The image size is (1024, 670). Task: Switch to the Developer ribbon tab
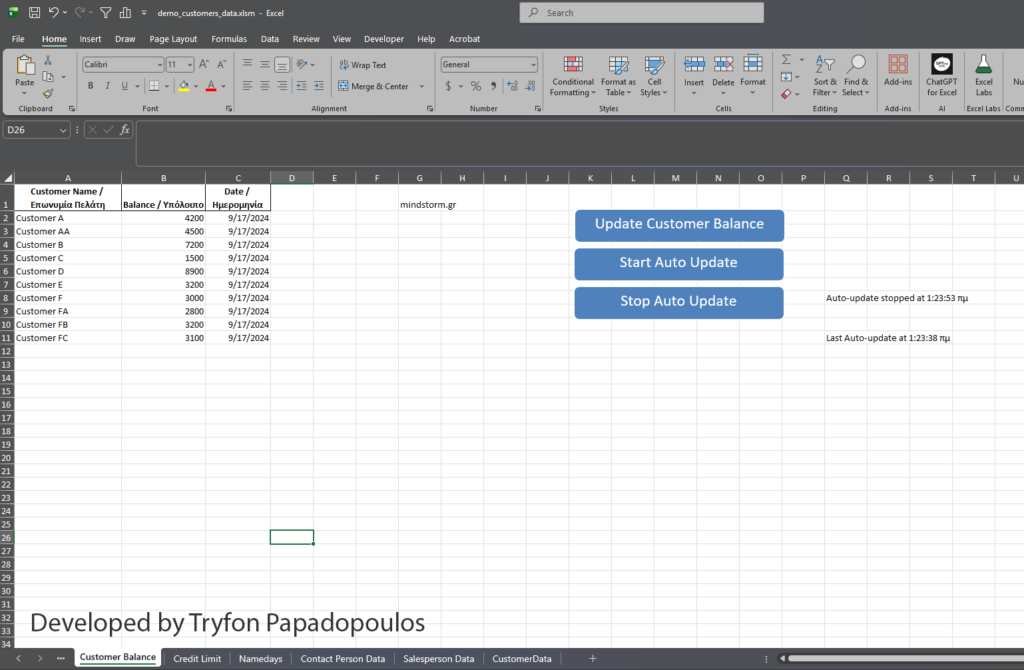[x=383, y=39]
